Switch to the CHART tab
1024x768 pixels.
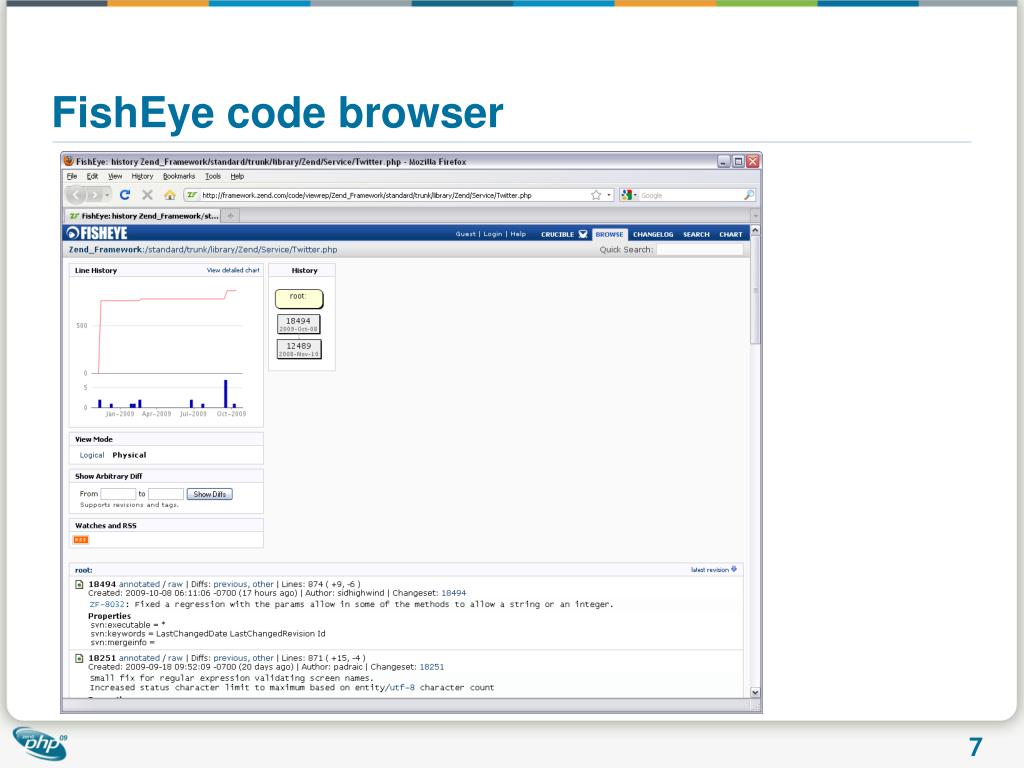[731, 234]
